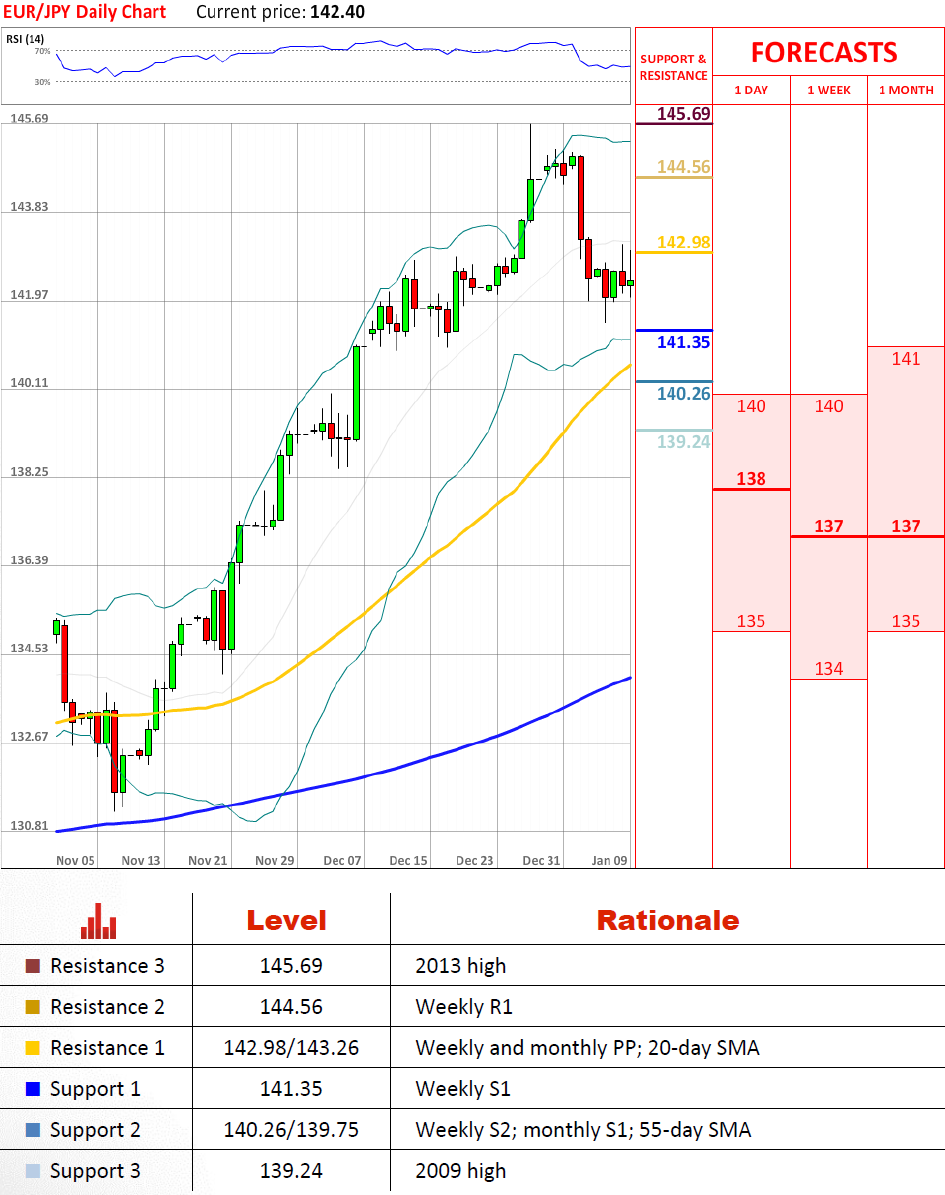Viewport: 945px width, 1195px height.
Task: Click the 'Weekly S1' rationale cell
Action: coord(463,1090)
